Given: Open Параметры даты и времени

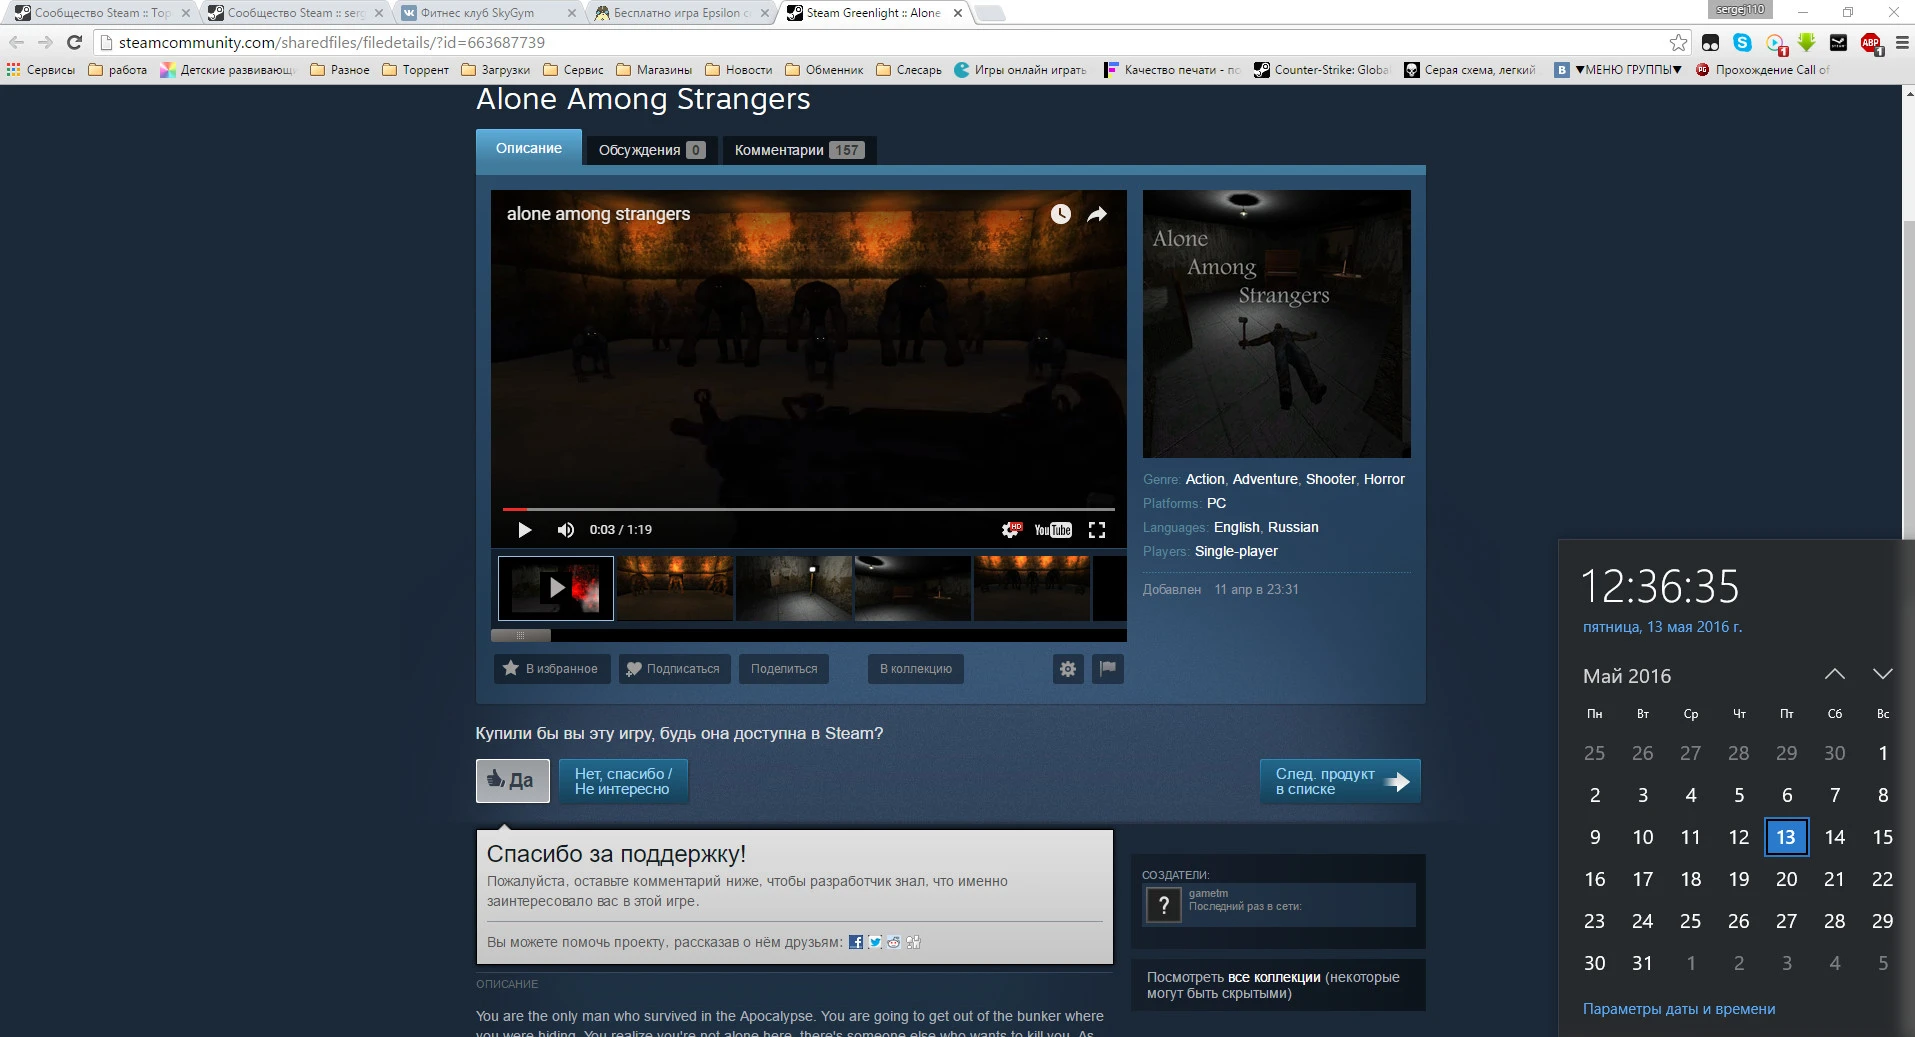Looking at the screenshot, I should pyautogui.click(x=1679, y=1009).
